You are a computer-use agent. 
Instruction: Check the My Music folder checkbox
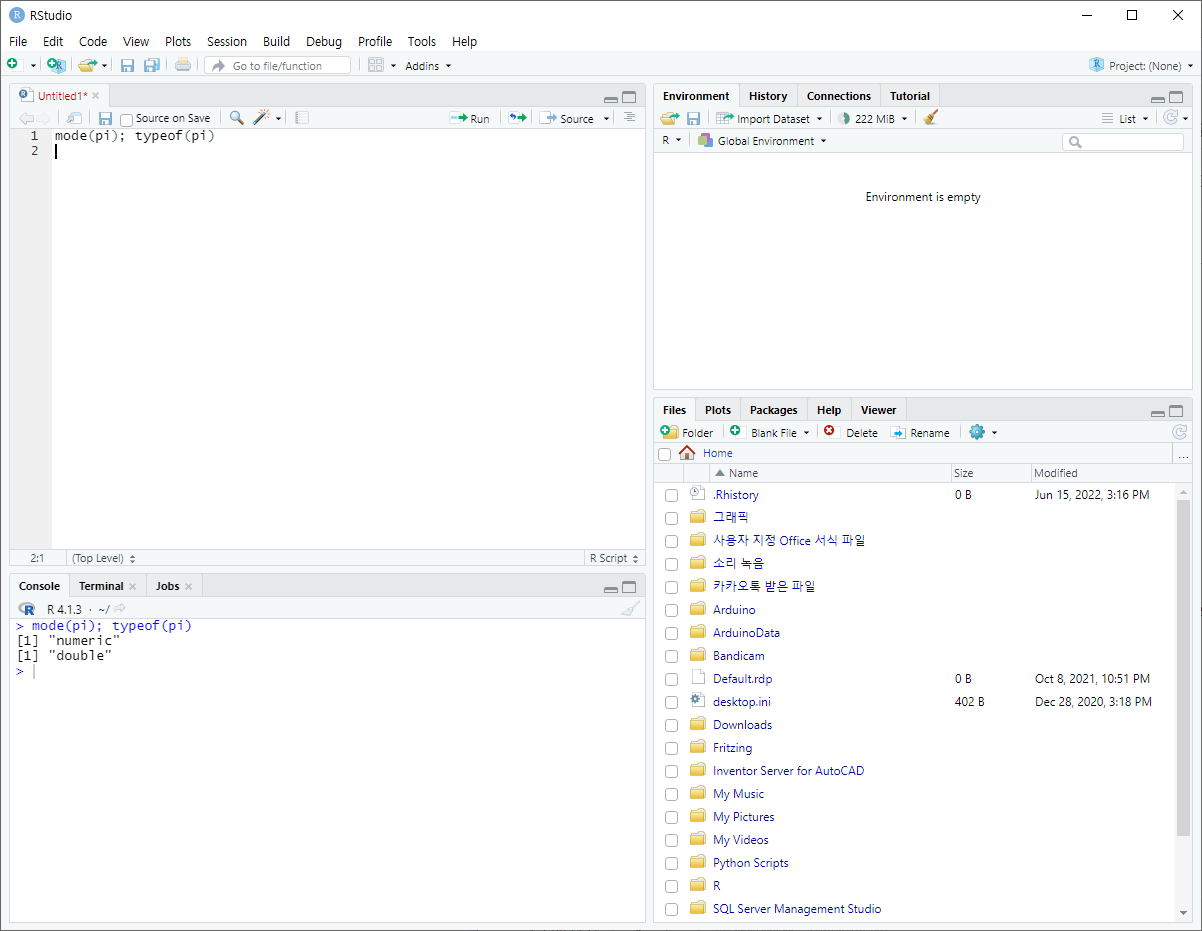point(671,794)
